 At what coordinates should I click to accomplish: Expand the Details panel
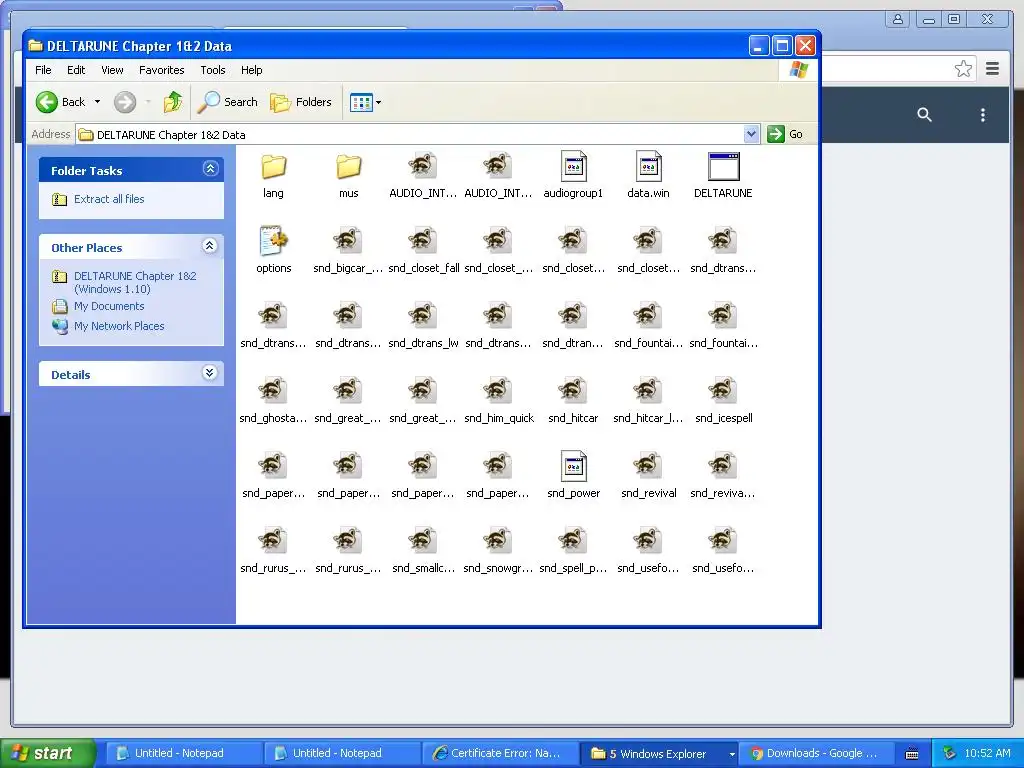[210, 373]
